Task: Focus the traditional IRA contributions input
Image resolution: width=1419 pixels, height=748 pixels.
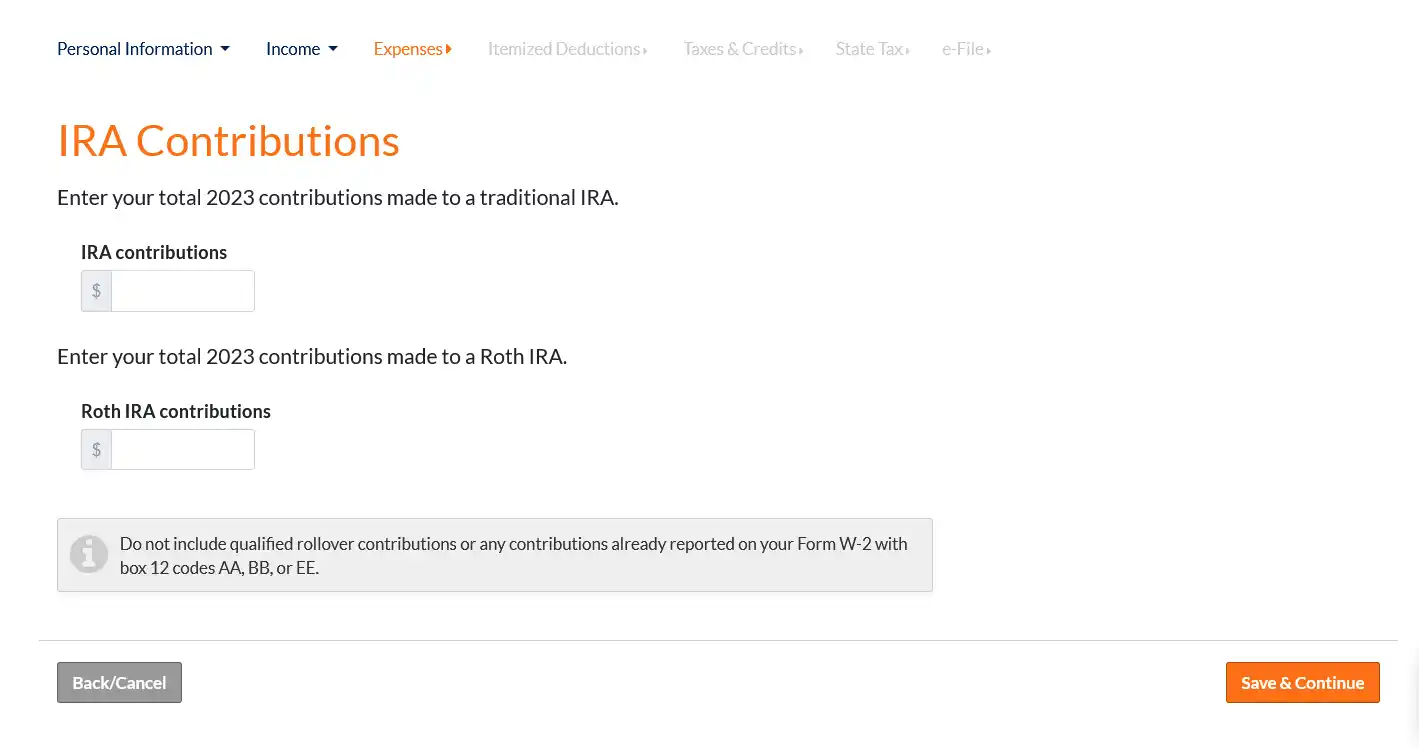Action: [x=182, y=291]
